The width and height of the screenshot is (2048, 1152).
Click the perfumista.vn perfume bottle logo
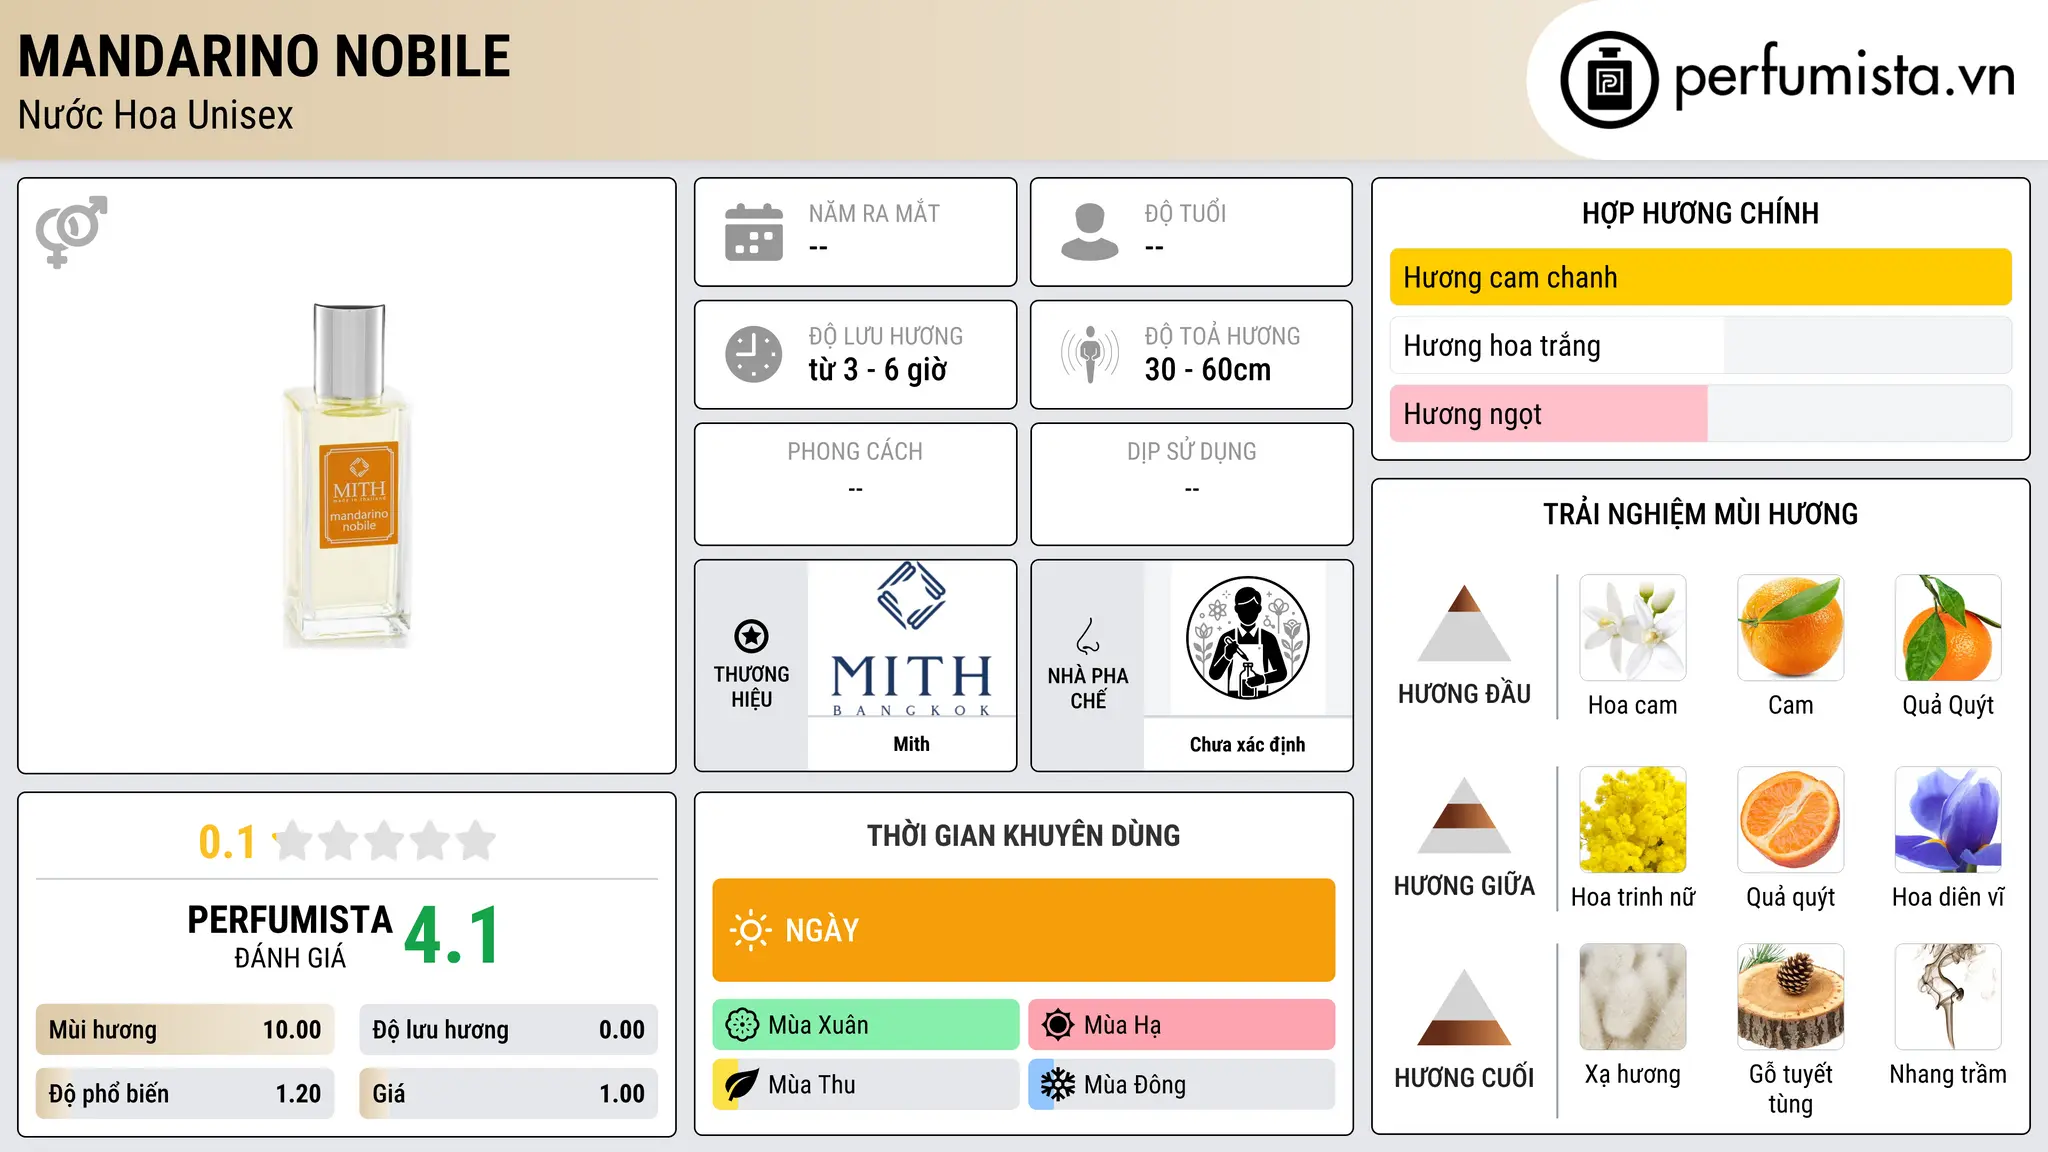pyautogui.click(x=1609, y=80)
